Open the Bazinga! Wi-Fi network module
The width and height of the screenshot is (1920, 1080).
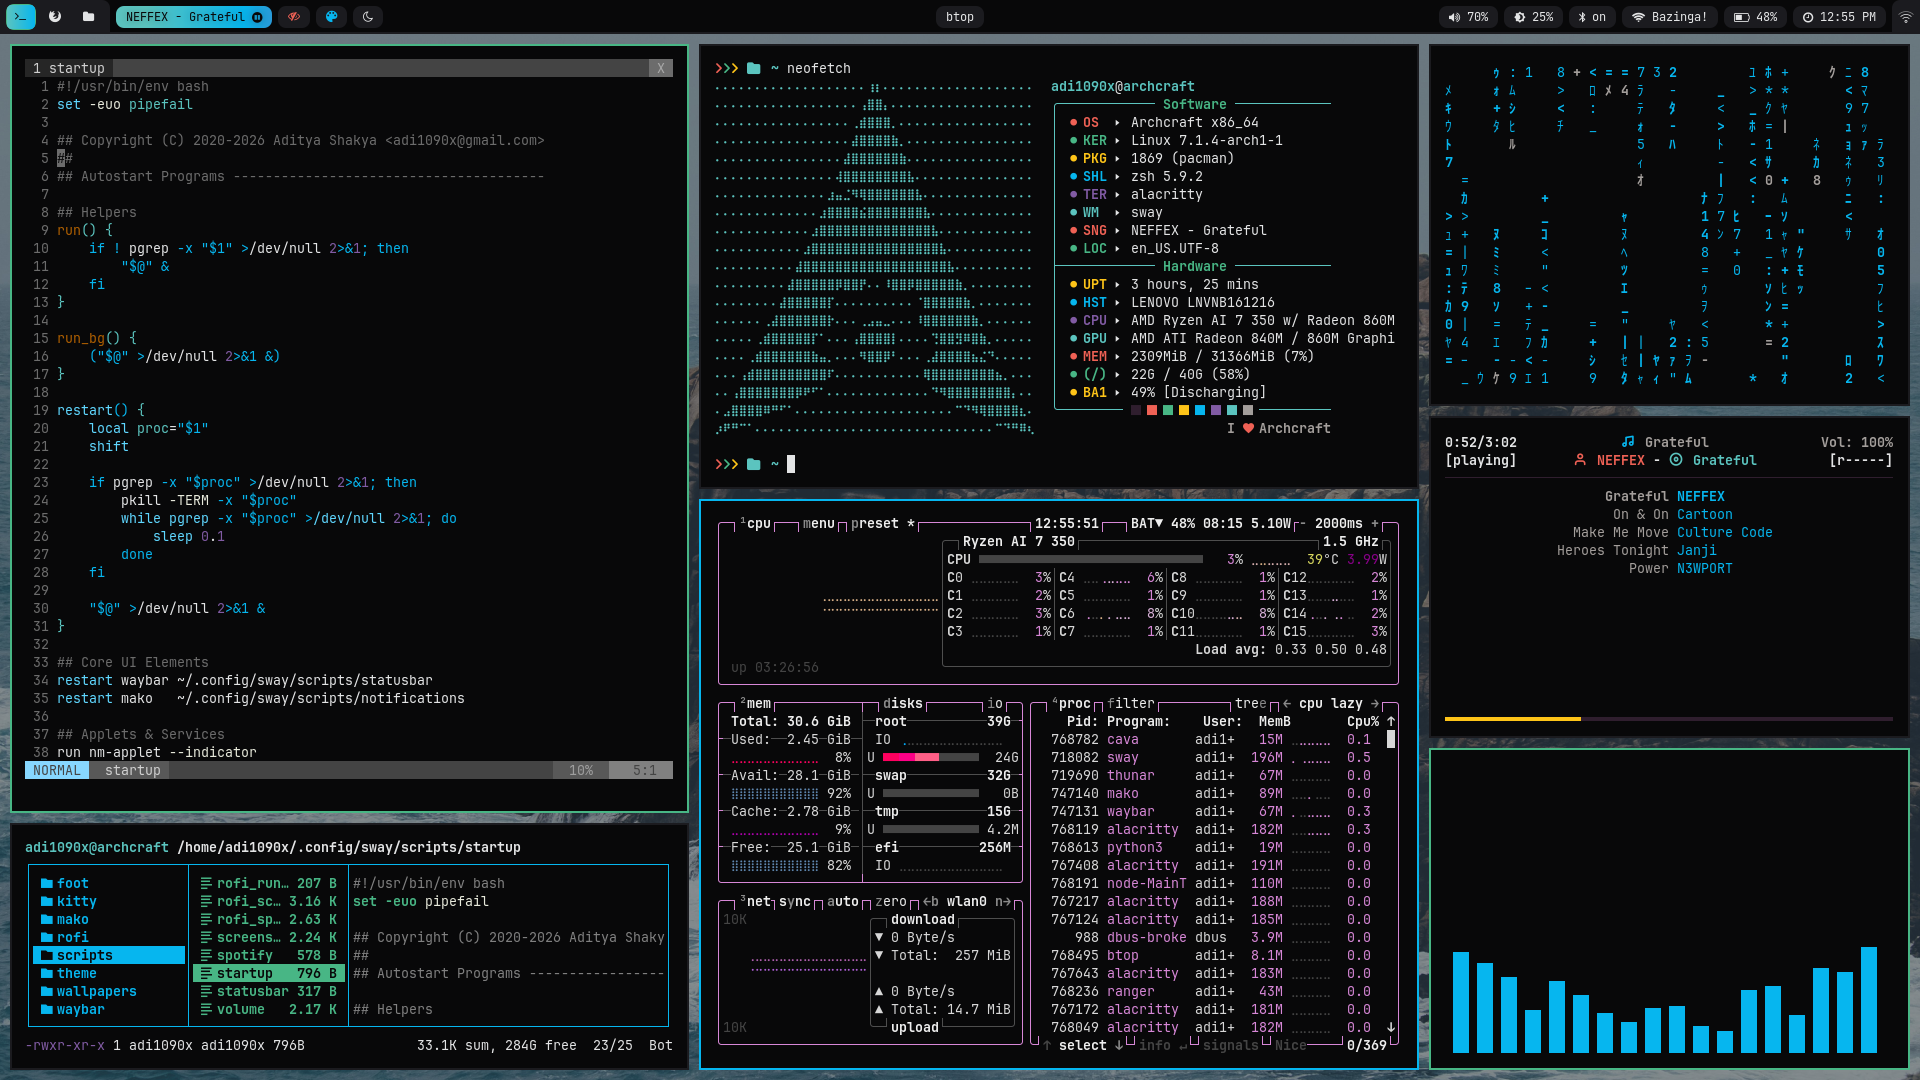1670,17
